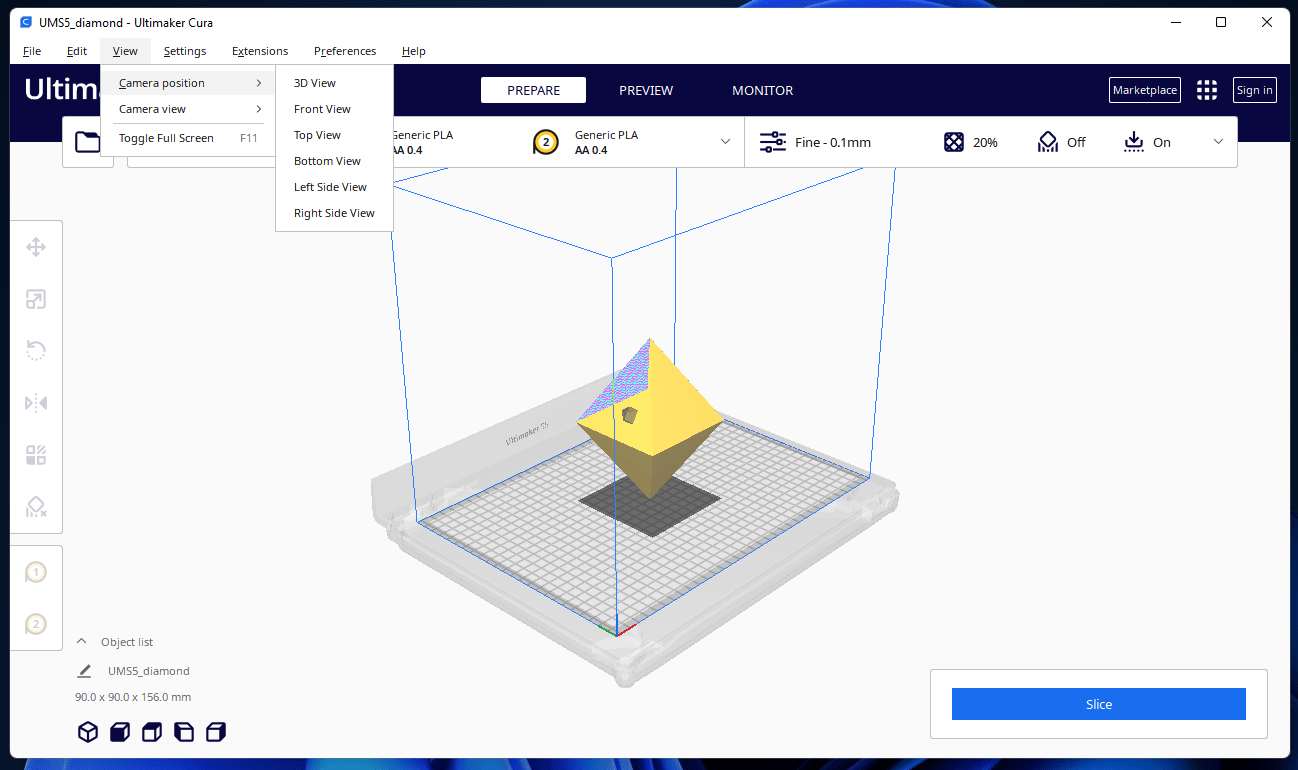Image resolution: width=1298 pixels, height=770 pixels.
Task: Click the 90.0 x 90.0 x 156.0 mm dimensions
Action: tap(133, 697)
